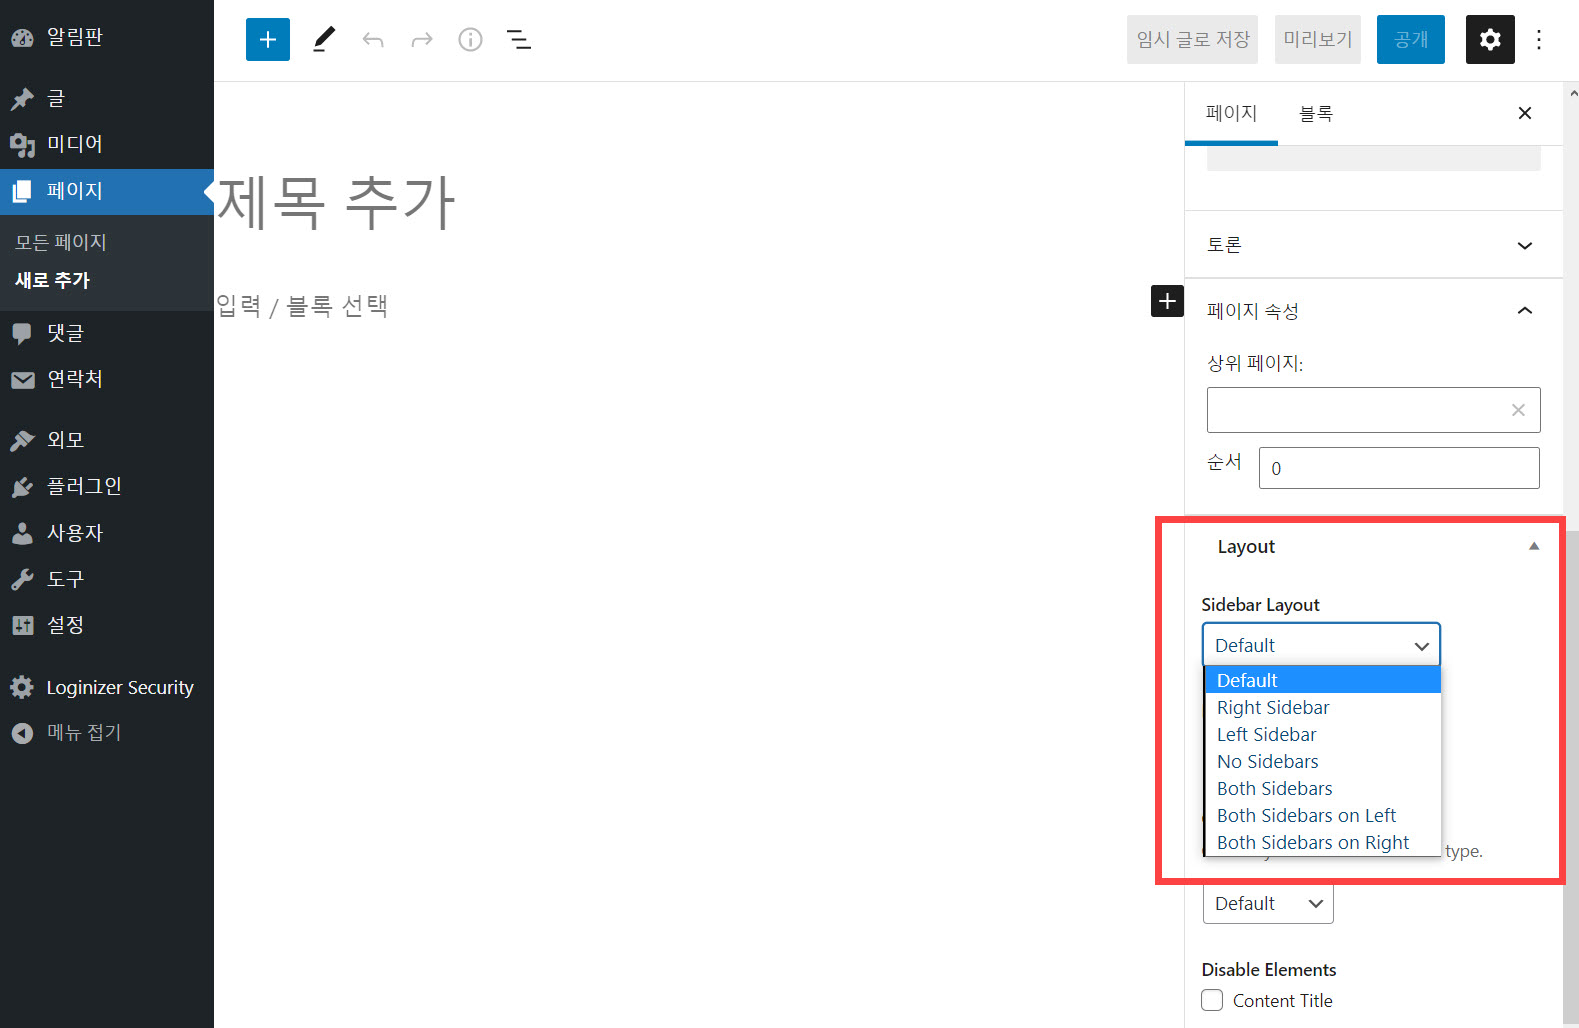Clear the parent page field X icon
Viewport: 1579px width, 1028px height.
pyautogui.click(x=1518, y=410)
